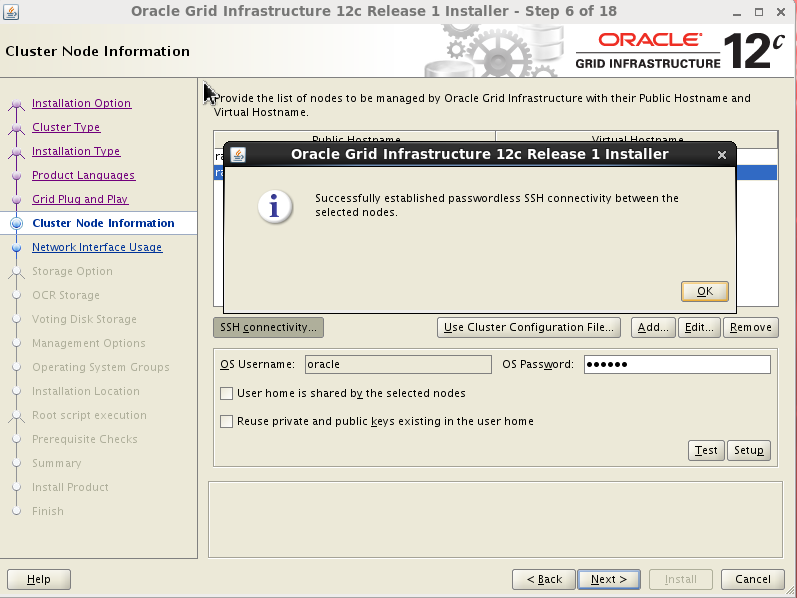Click Use Cluster Configuration File button

(x=529, y=327)
